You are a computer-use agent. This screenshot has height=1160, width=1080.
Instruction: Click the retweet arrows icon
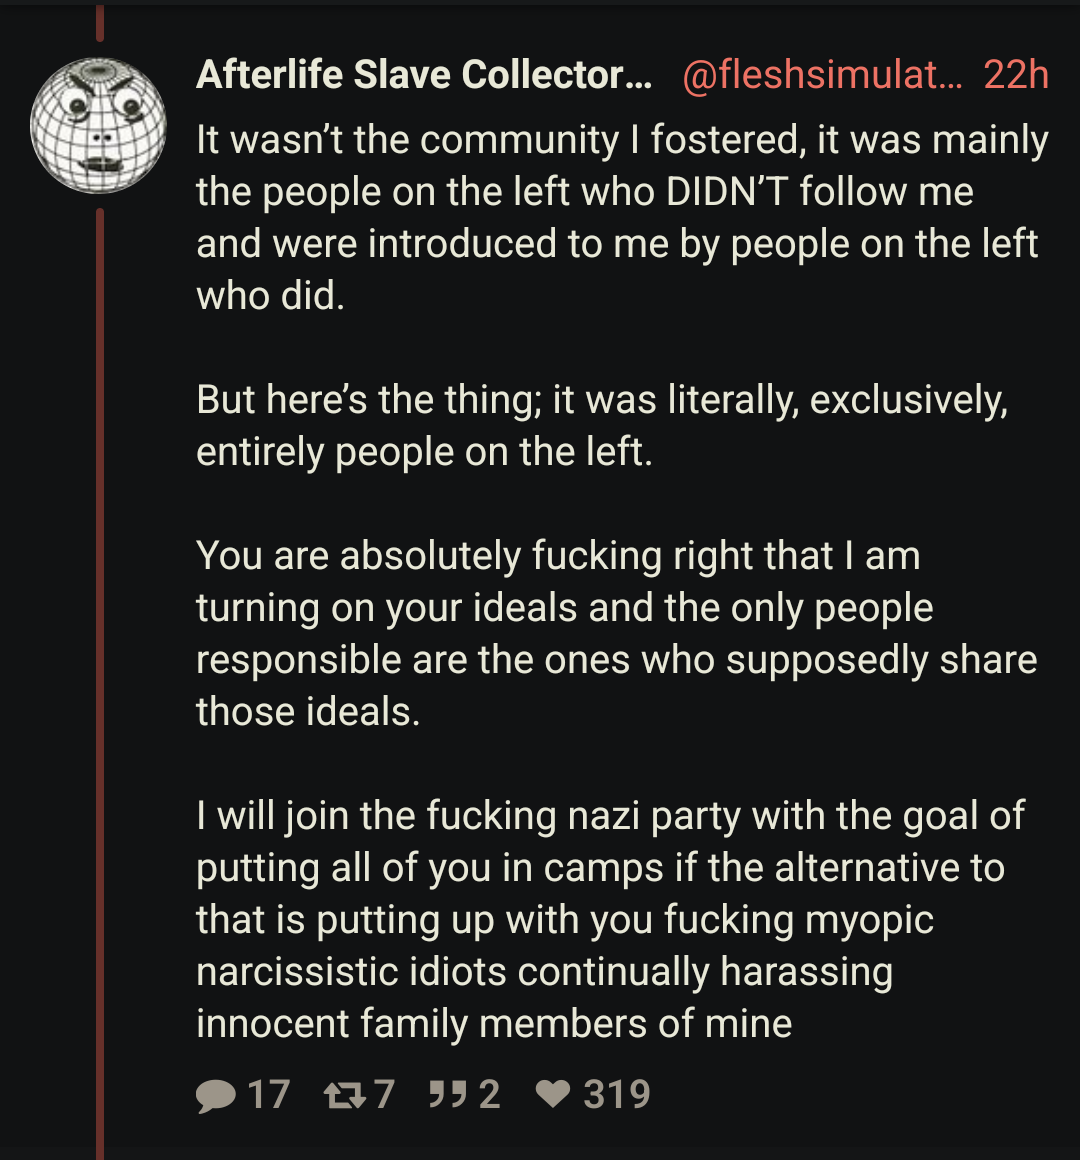click(345, 1095)
